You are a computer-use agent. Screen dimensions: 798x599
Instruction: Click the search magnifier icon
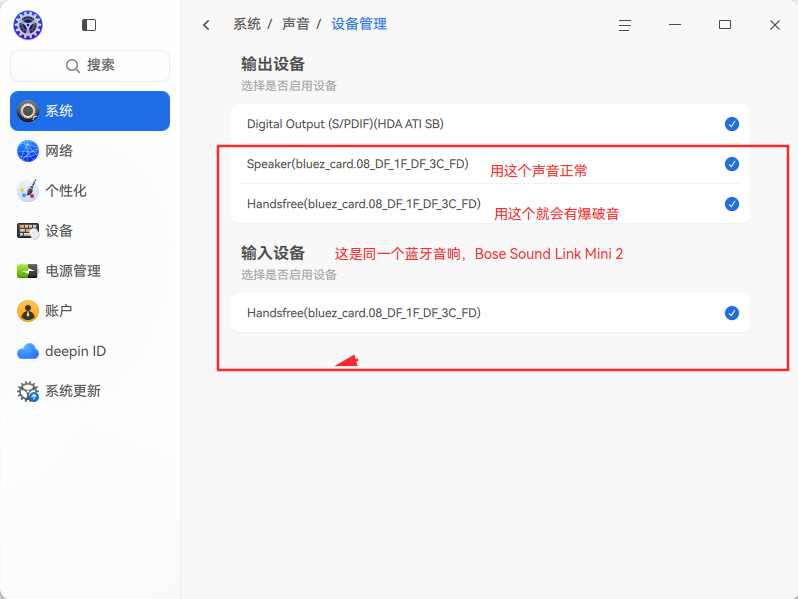(x=73, y=66)
